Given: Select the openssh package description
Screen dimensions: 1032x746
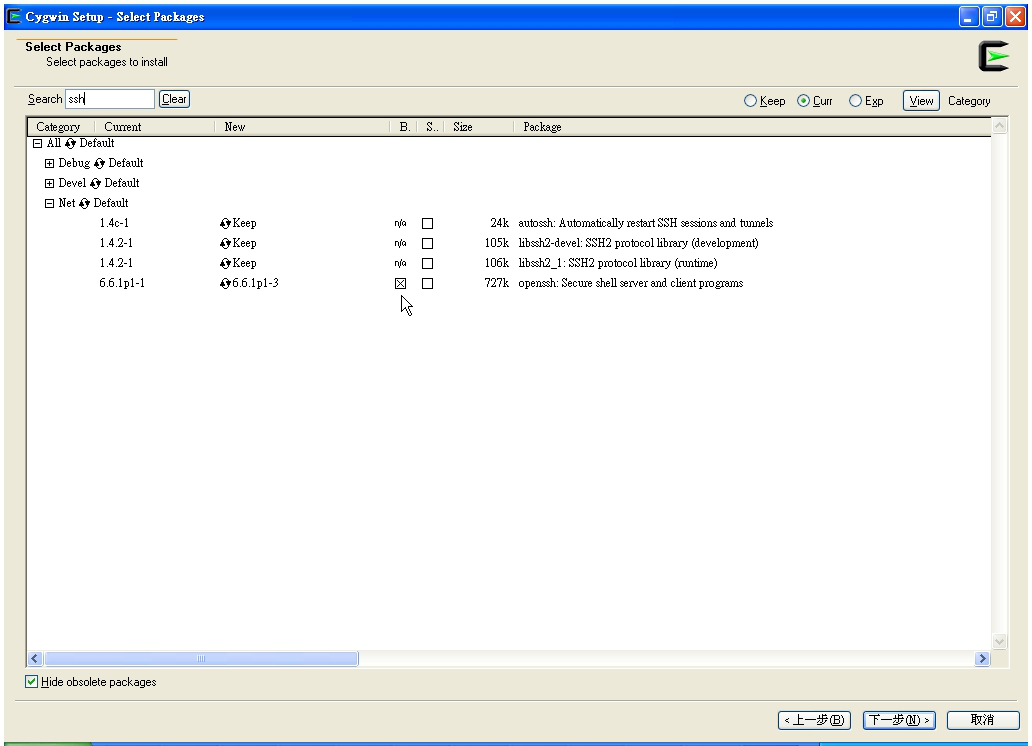Looking at the screenshot, I should pos(631,283).
